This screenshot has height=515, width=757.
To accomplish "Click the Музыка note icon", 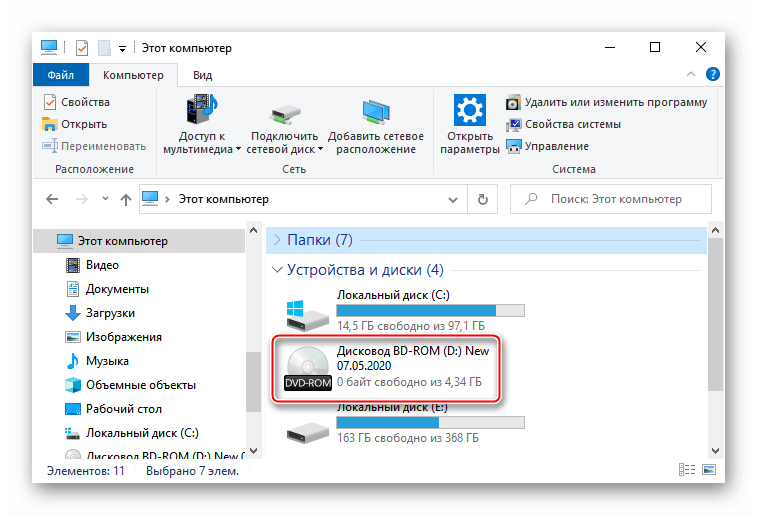I will click(x=73, y=361).
